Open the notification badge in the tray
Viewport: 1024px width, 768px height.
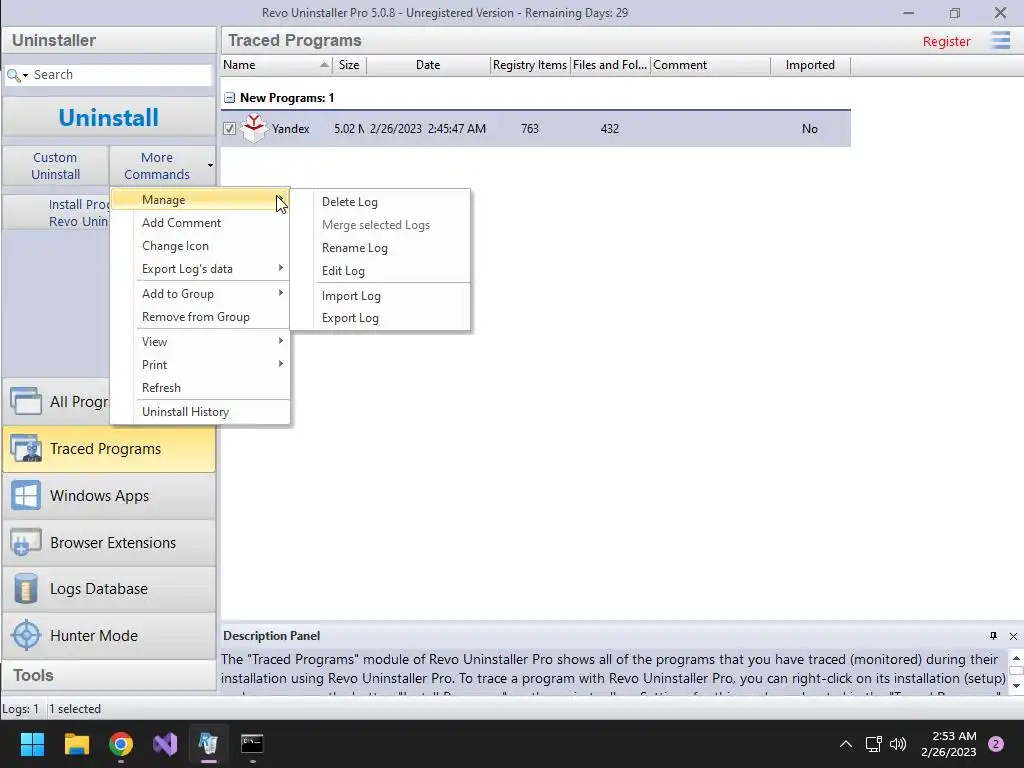tap(996, 744)
